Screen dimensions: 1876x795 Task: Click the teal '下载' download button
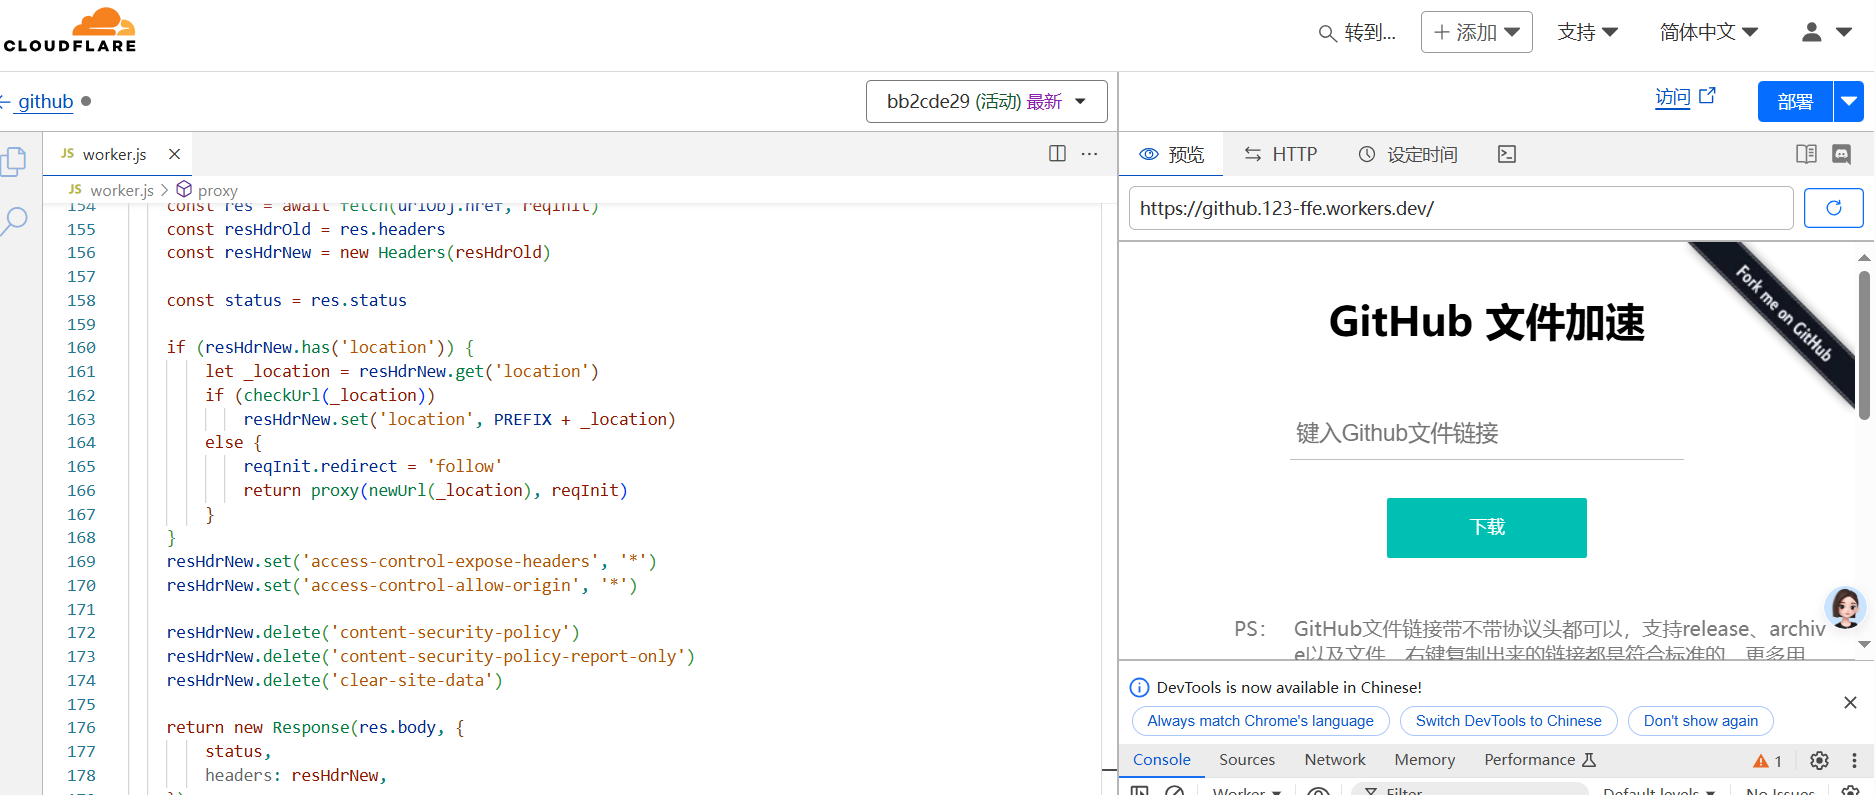1487,528
